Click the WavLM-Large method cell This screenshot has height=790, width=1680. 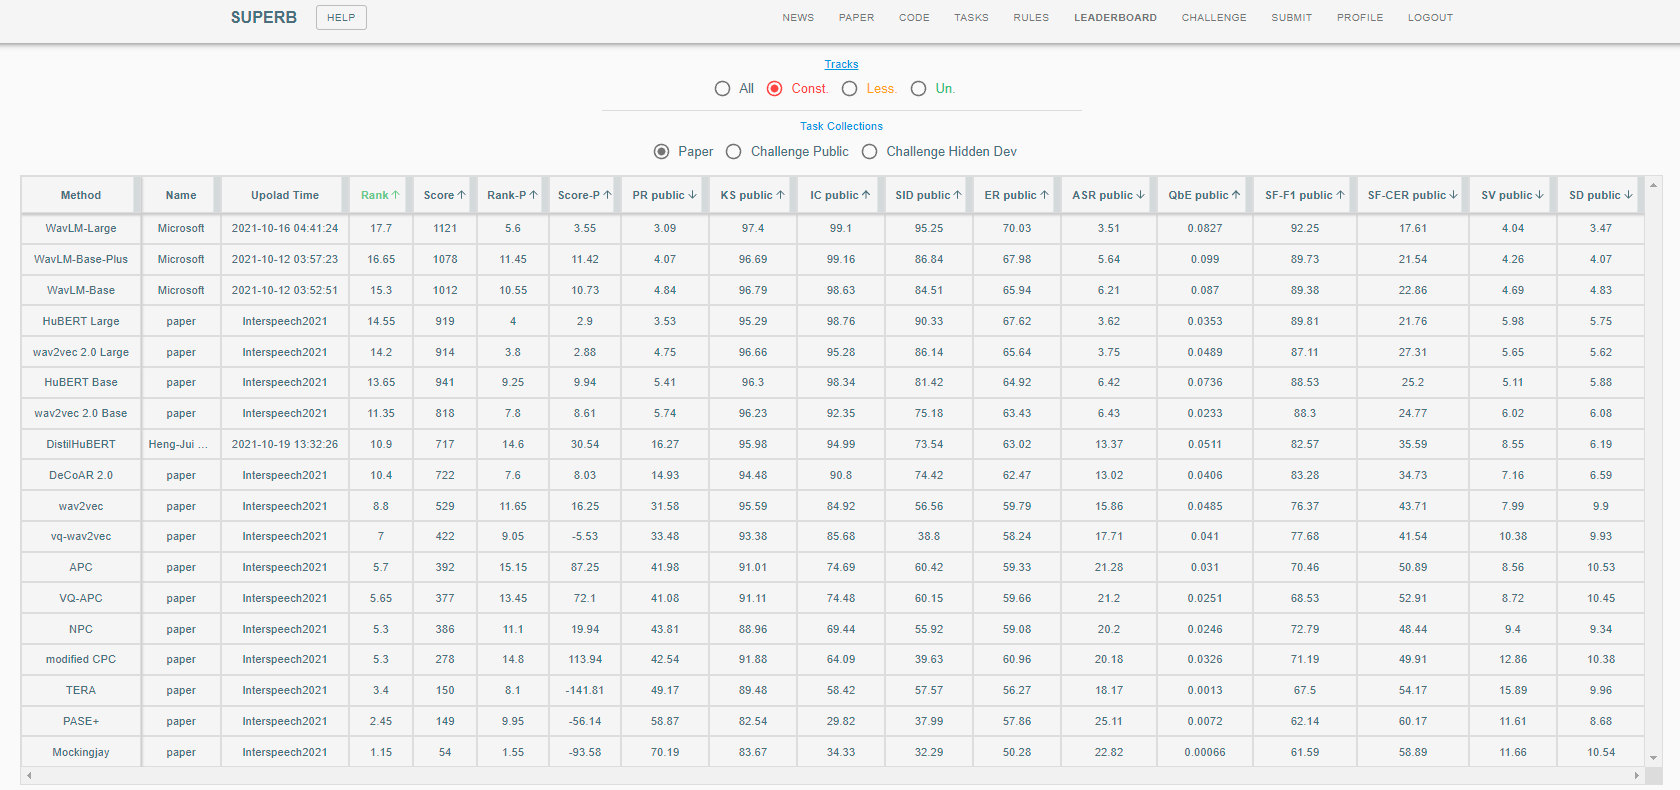81,228
